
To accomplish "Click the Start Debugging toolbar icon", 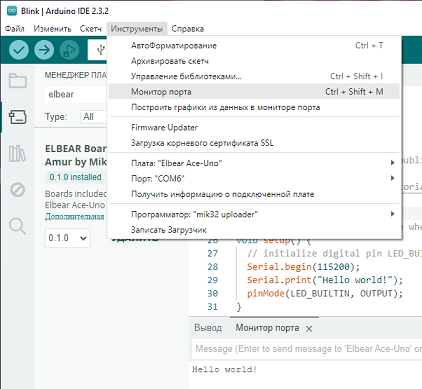I will click(69, 50).
